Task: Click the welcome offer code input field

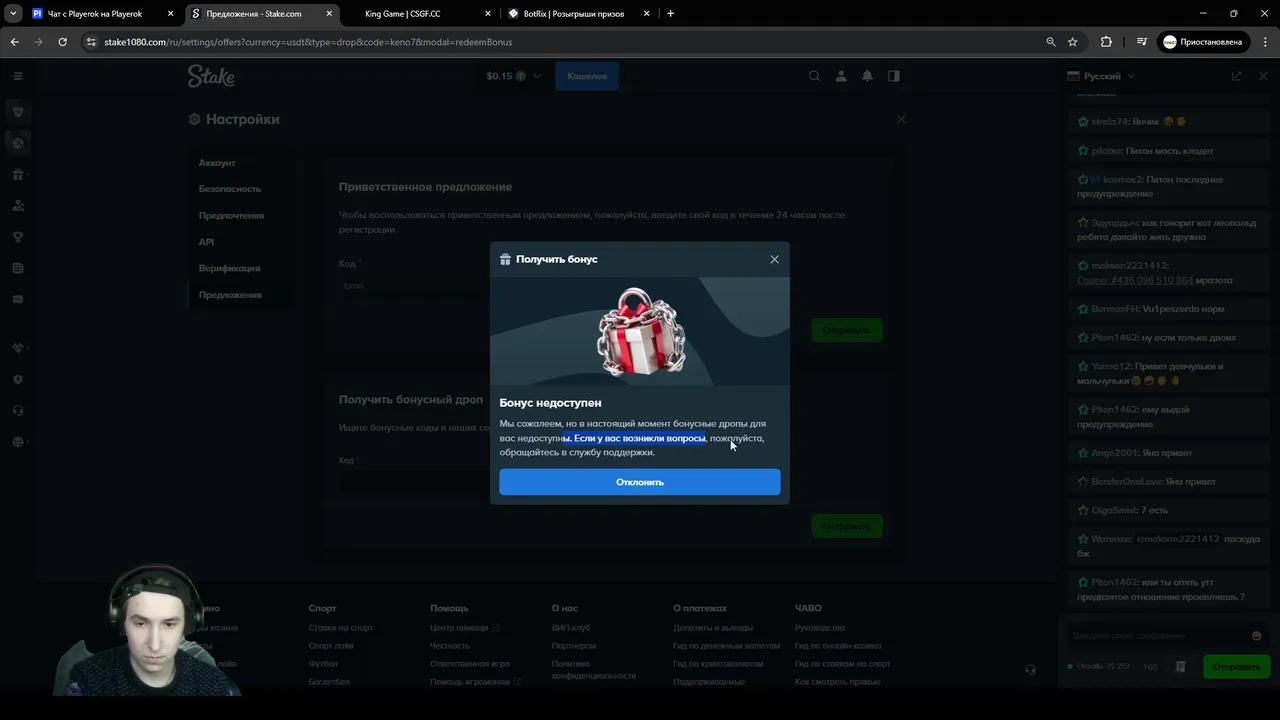Action: point(610,286)
